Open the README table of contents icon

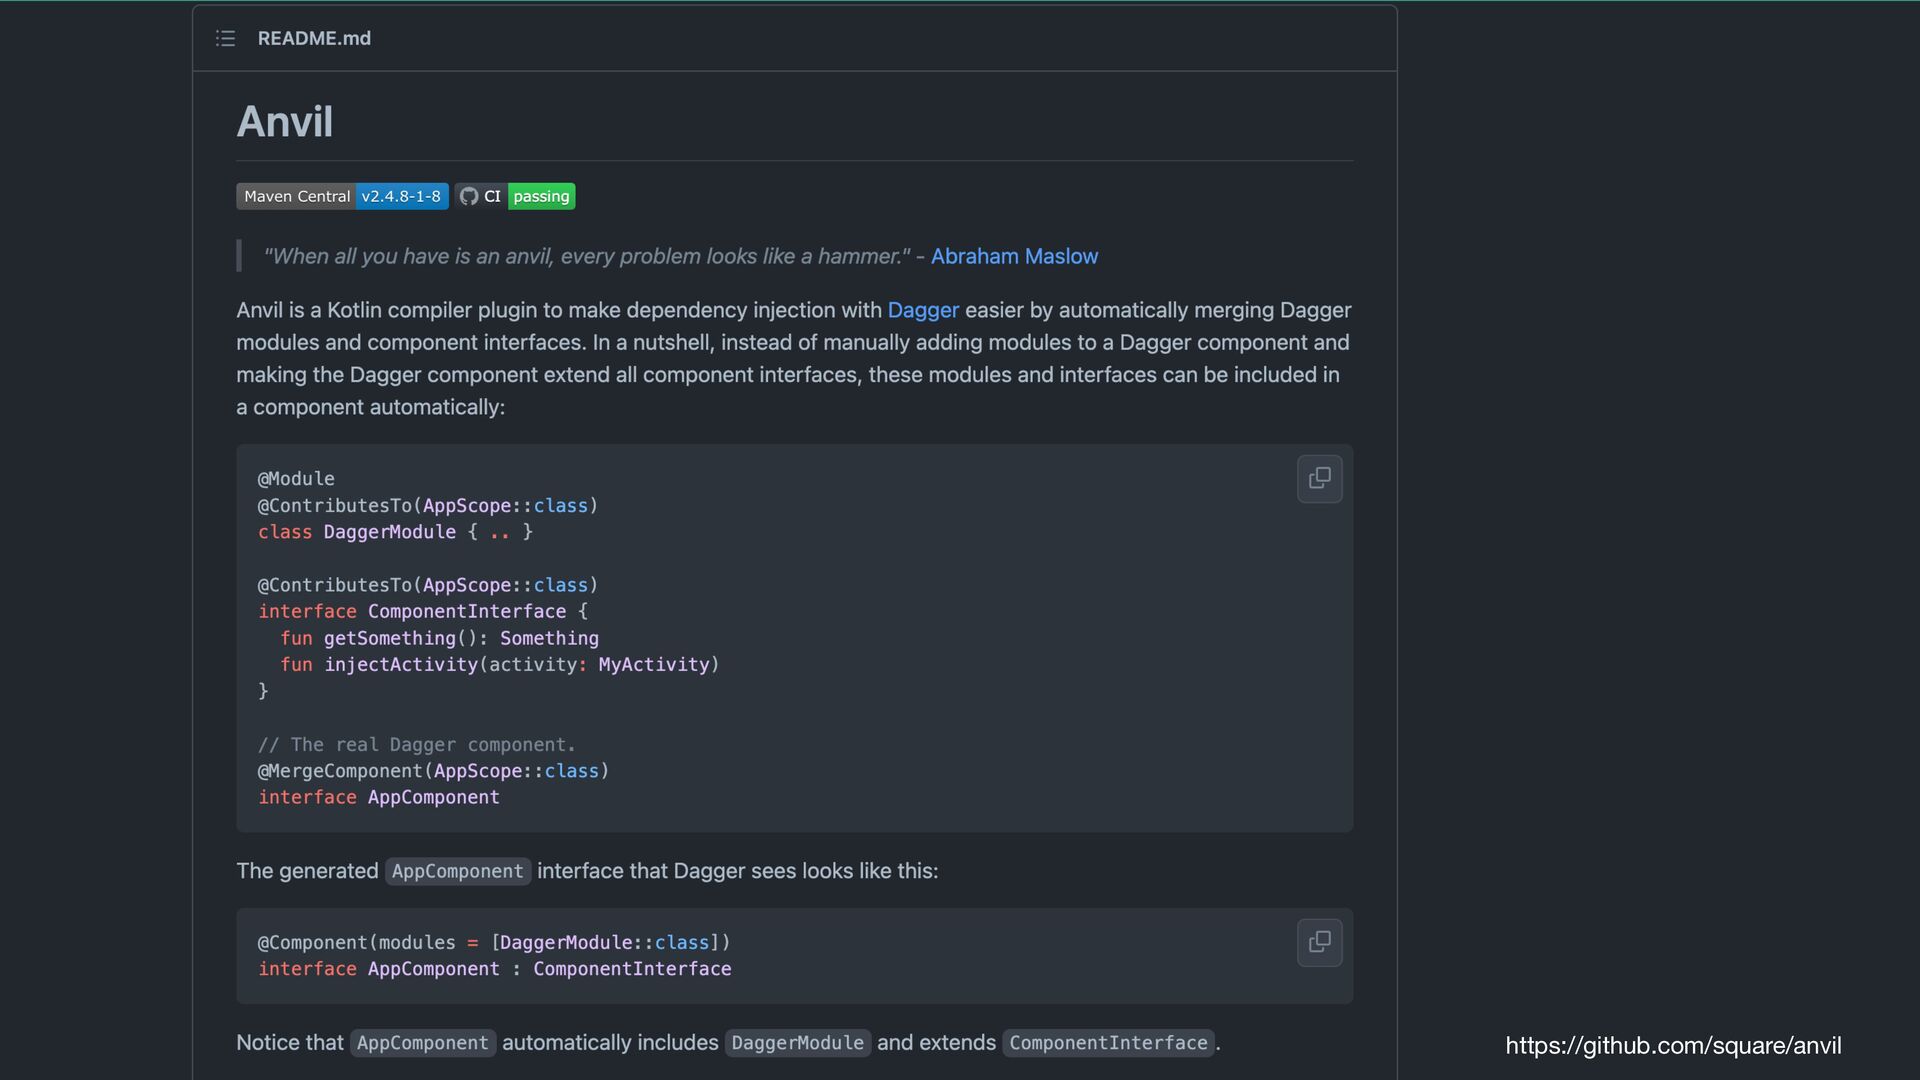[225, 38]
